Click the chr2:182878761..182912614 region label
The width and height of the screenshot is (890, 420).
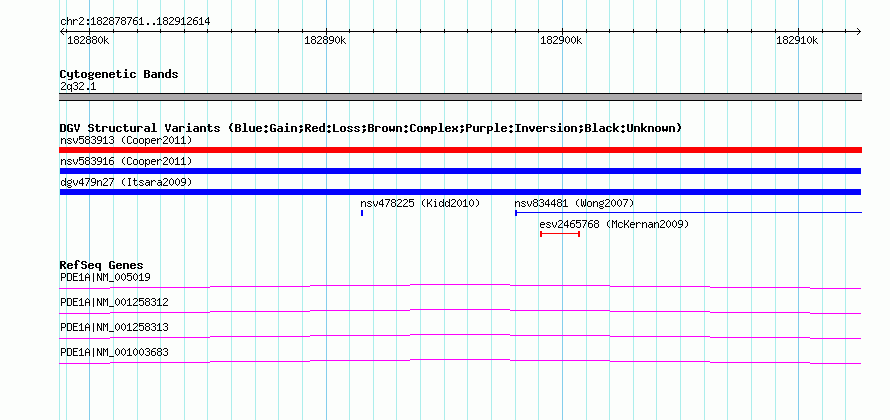click(x=135, y=22)
